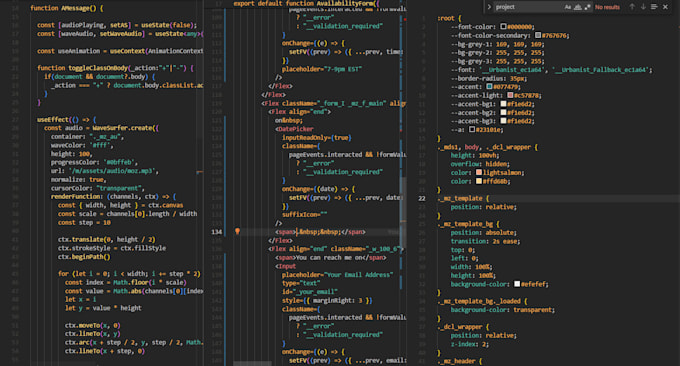Click 'WaveSurfer.create' call in left editor
The image size is (680, 366).
click(x=124, y=128)
